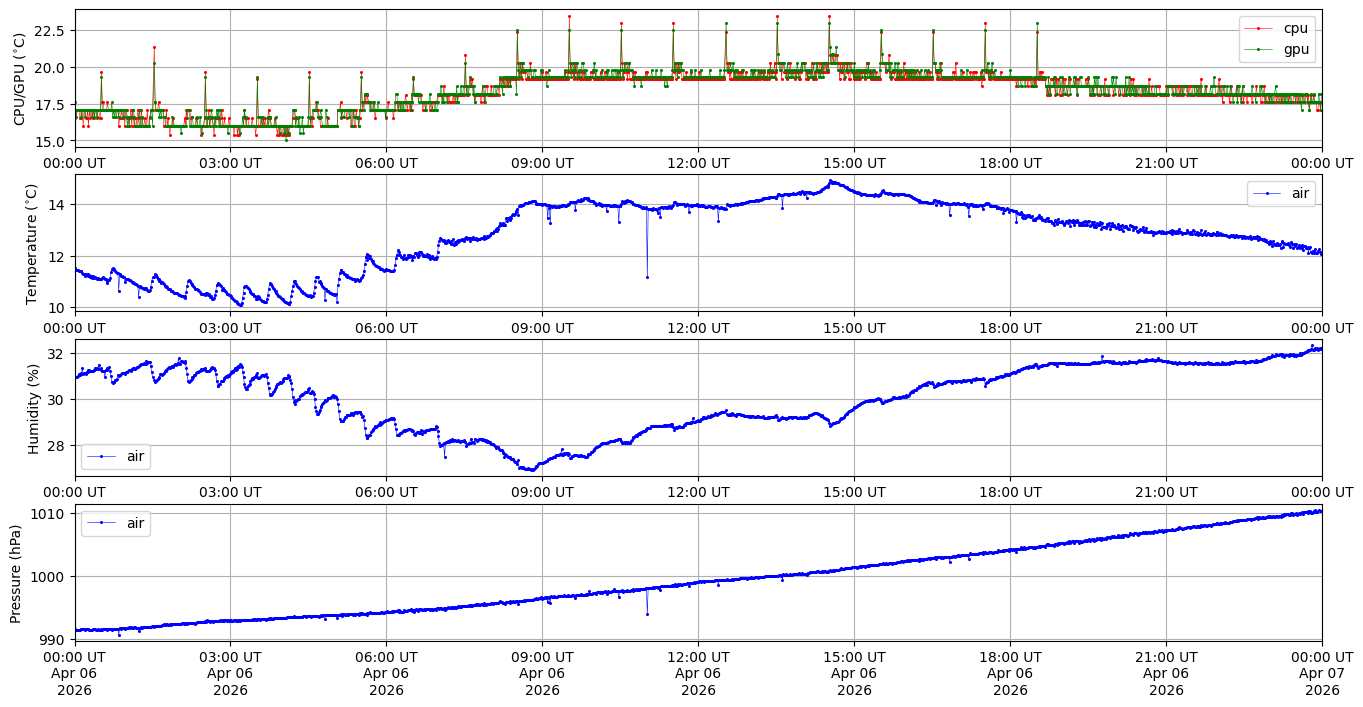Click the Humidity (%) y-axis label
The width and height of the screenshot is (1363, 707).
tap(33, 408)
